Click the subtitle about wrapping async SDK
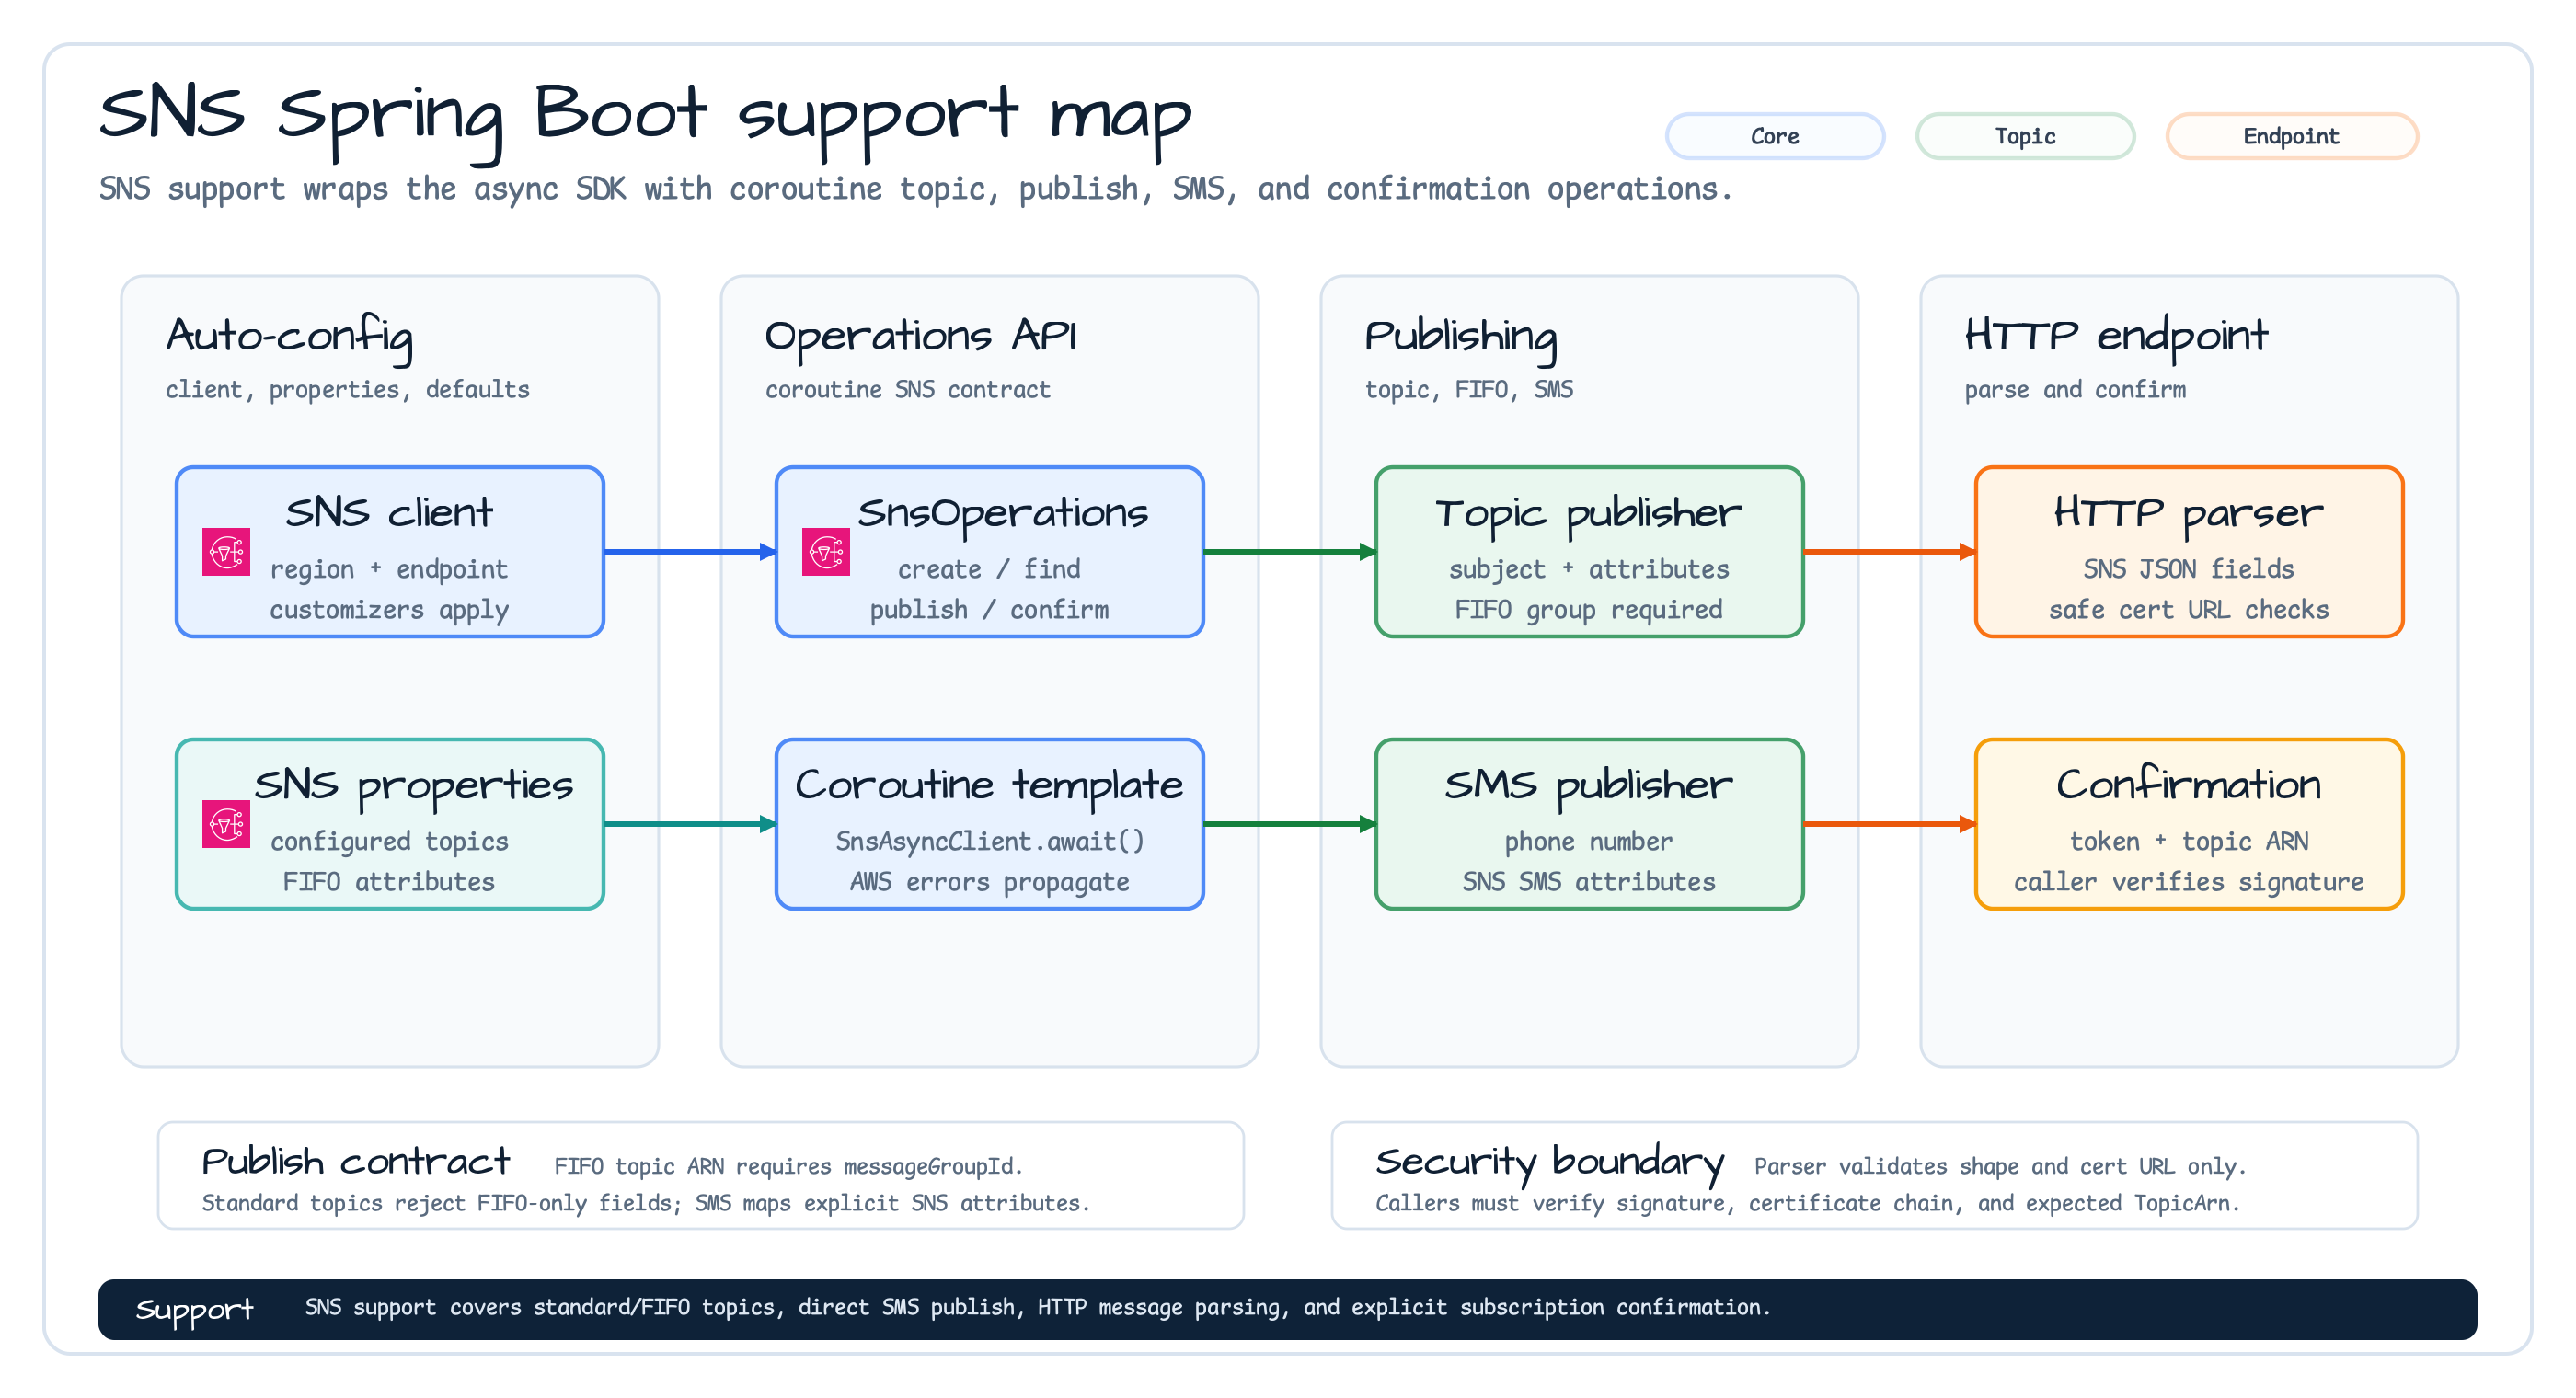Screen dimensions: 2576x1398 click(x=915, y=190)
